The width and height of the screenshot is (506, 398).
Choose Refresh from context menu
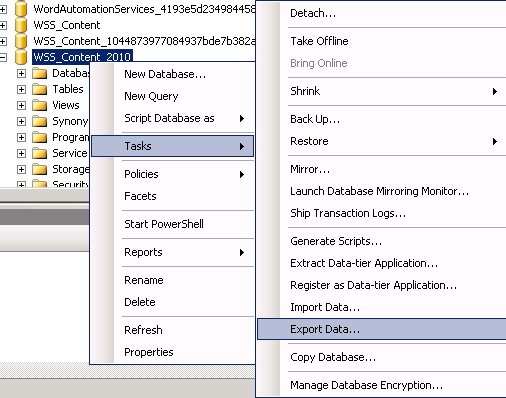(172, 330)
